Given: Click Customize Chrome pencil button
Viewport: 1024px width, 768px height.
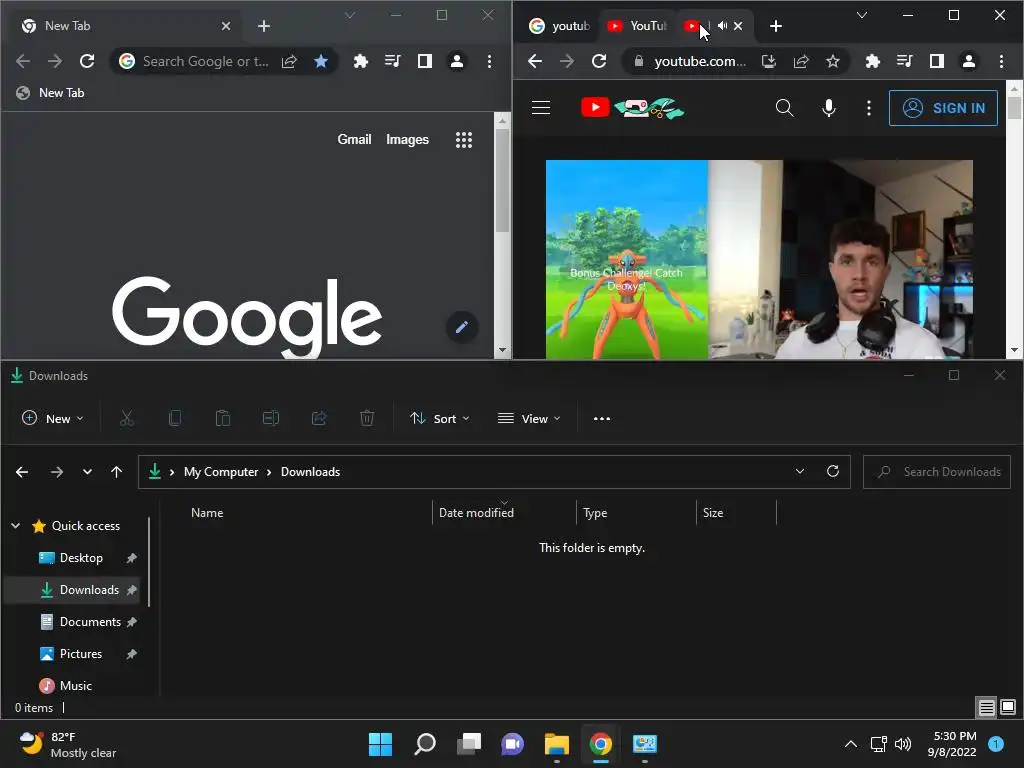Looking at the screenshot, I should [x=462, y=327].
